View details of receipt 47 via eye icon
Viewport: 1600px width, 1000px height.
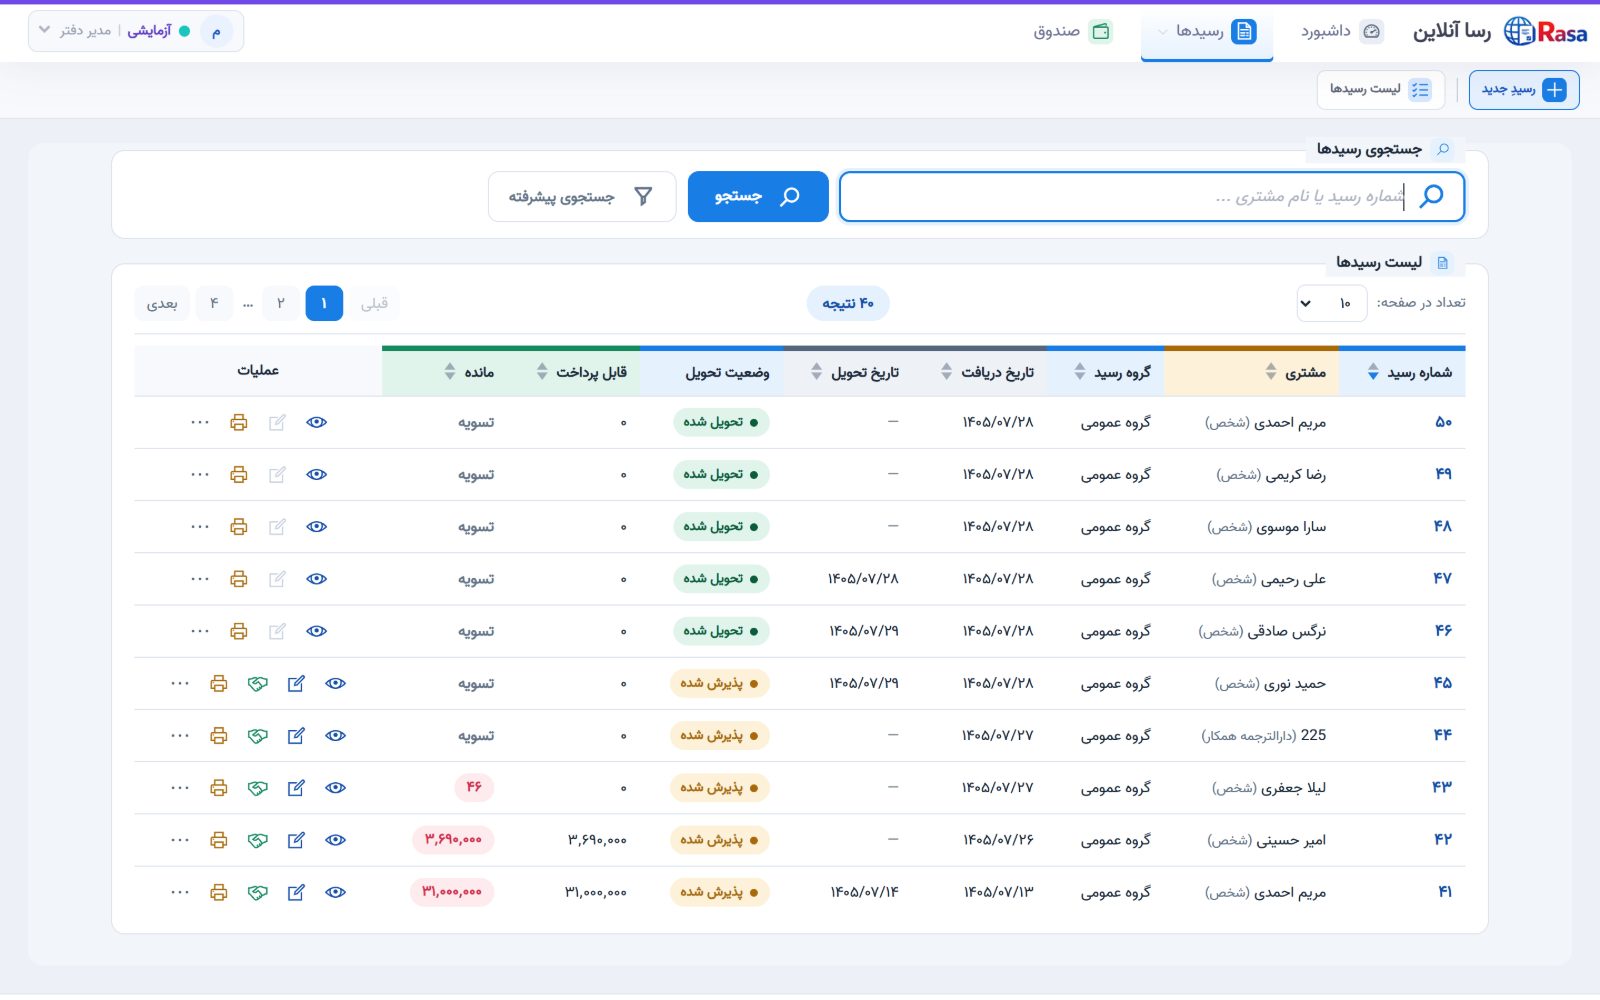coord(317,579)
